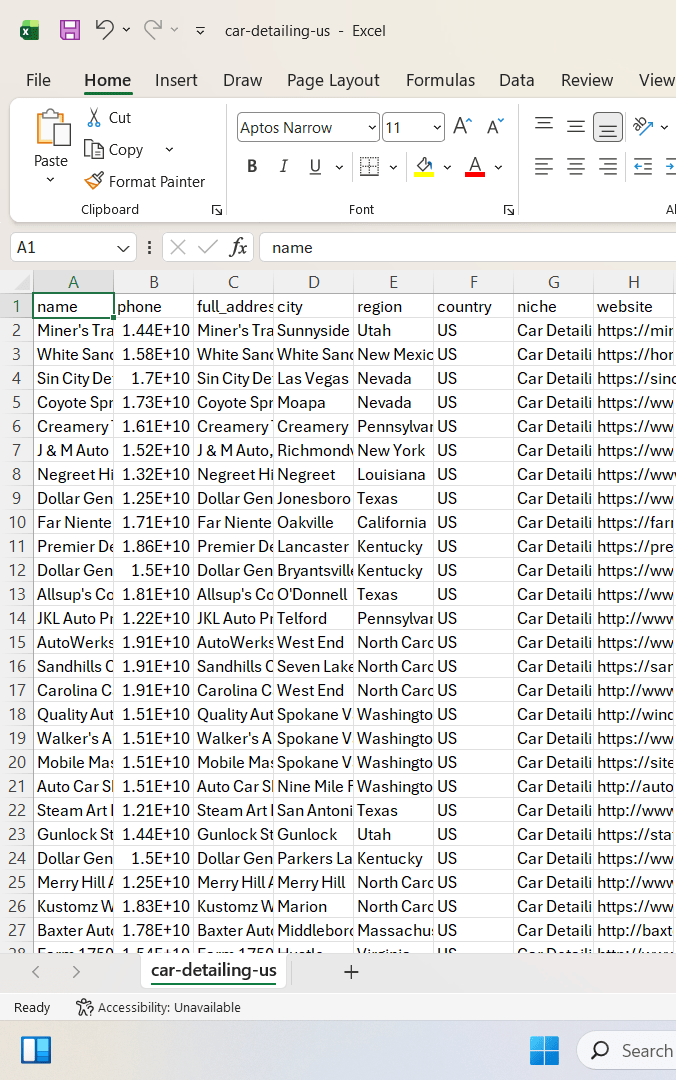Click Decrease Indent icon

(x=643, y=167)
